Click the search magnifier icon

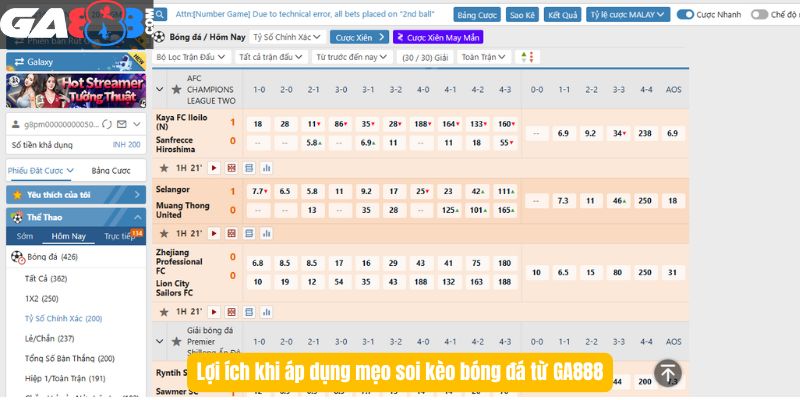coord(161,14)
